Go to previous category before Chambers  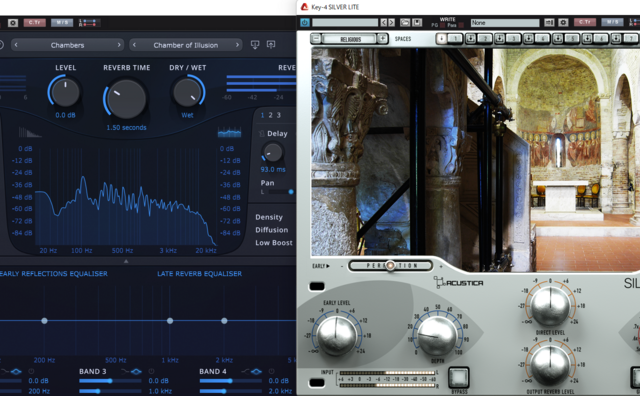(16, 45)
